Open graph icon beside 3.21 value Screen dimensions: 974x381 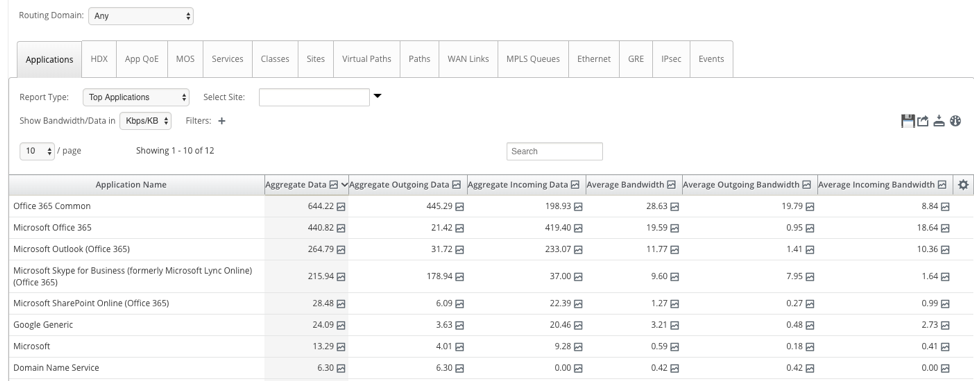pyautogui.click(x=675, y=325)
